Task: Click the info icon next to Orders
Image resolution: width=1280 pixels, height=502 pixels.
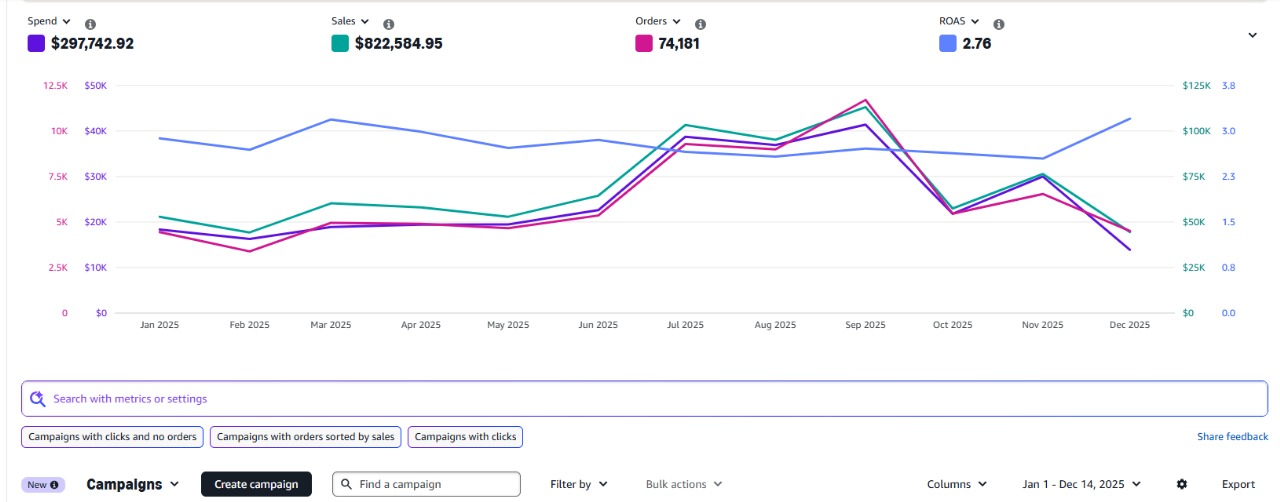Action: 700,24
